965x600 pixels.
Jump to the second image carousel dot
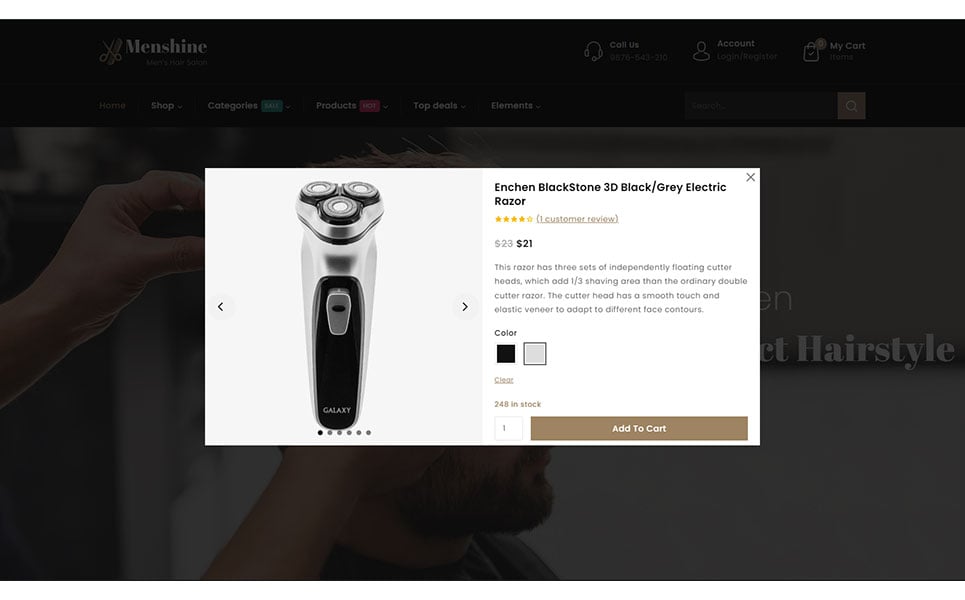click(x=330, y=433)
